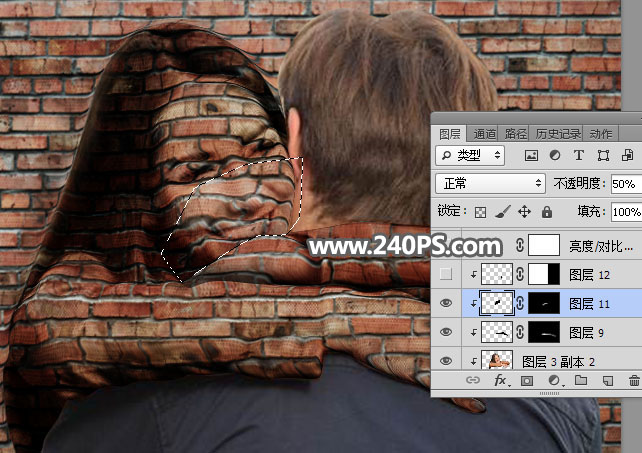Switch to the 图层 (Layers) tab
This screenshot has height=453, width=642.
point(450,134)
